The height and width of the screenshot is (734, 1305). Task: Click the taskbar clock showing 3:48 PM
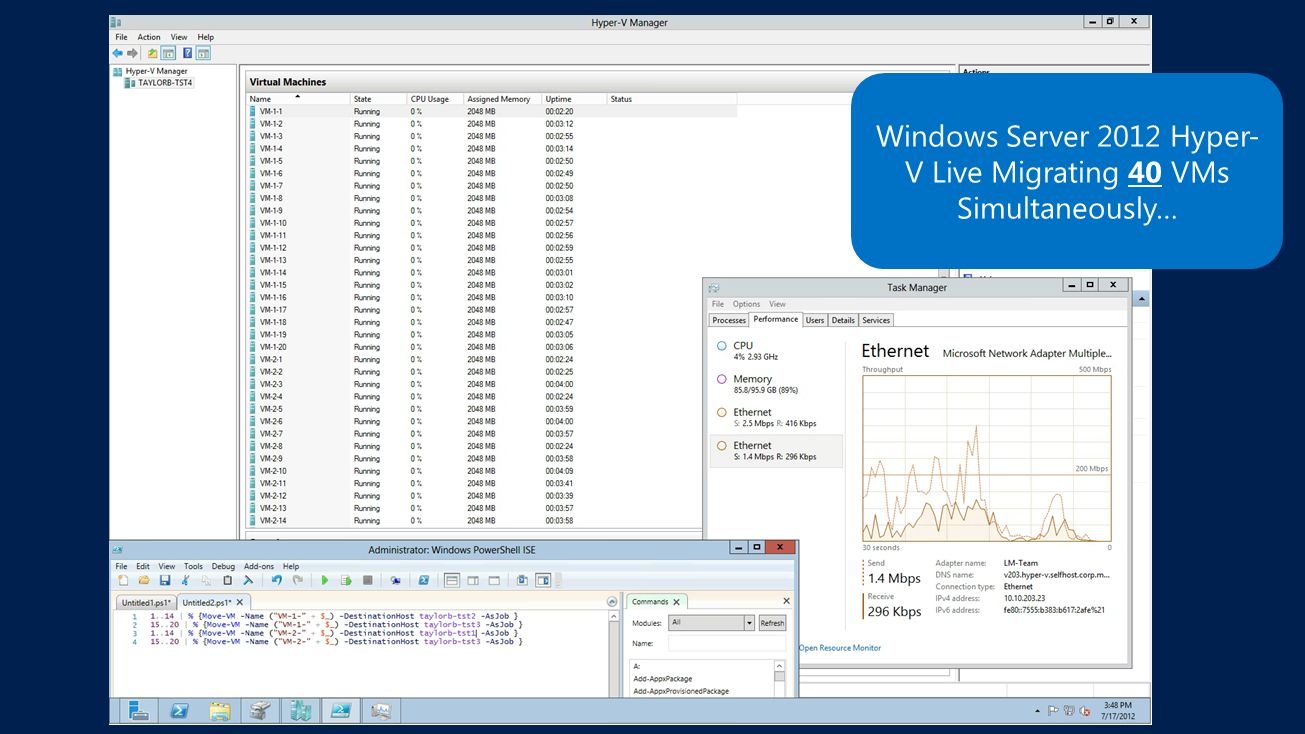click(x=1117, y=711)
